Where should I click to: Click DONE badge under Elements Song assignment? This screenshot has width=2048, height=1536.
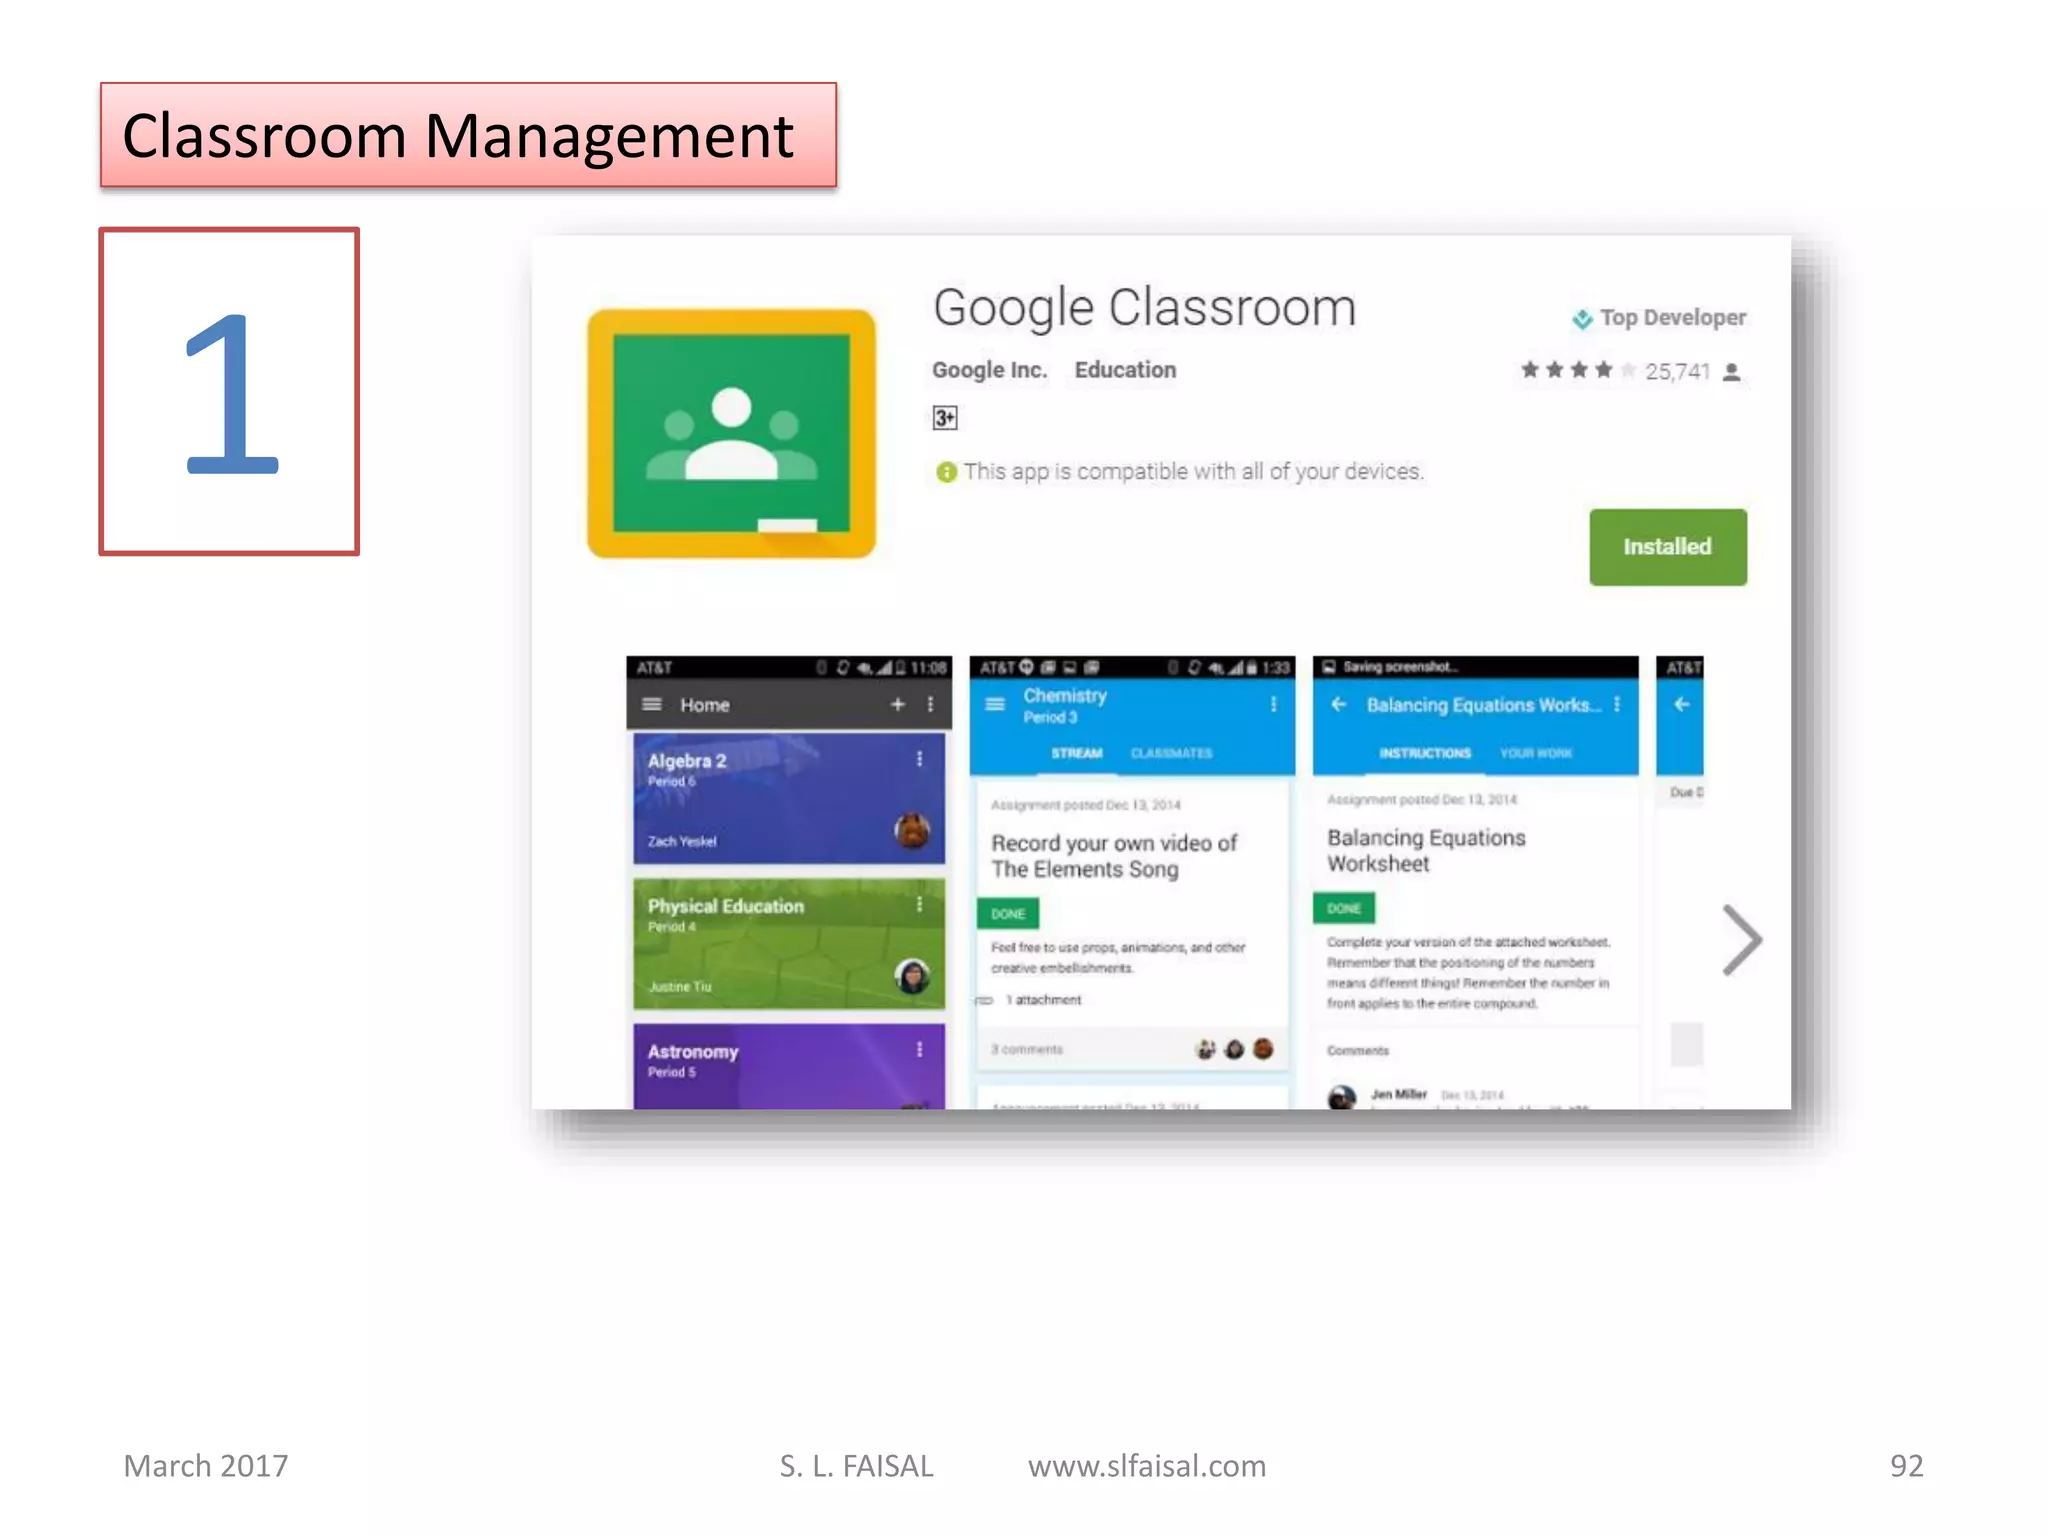pos(1008,913)
